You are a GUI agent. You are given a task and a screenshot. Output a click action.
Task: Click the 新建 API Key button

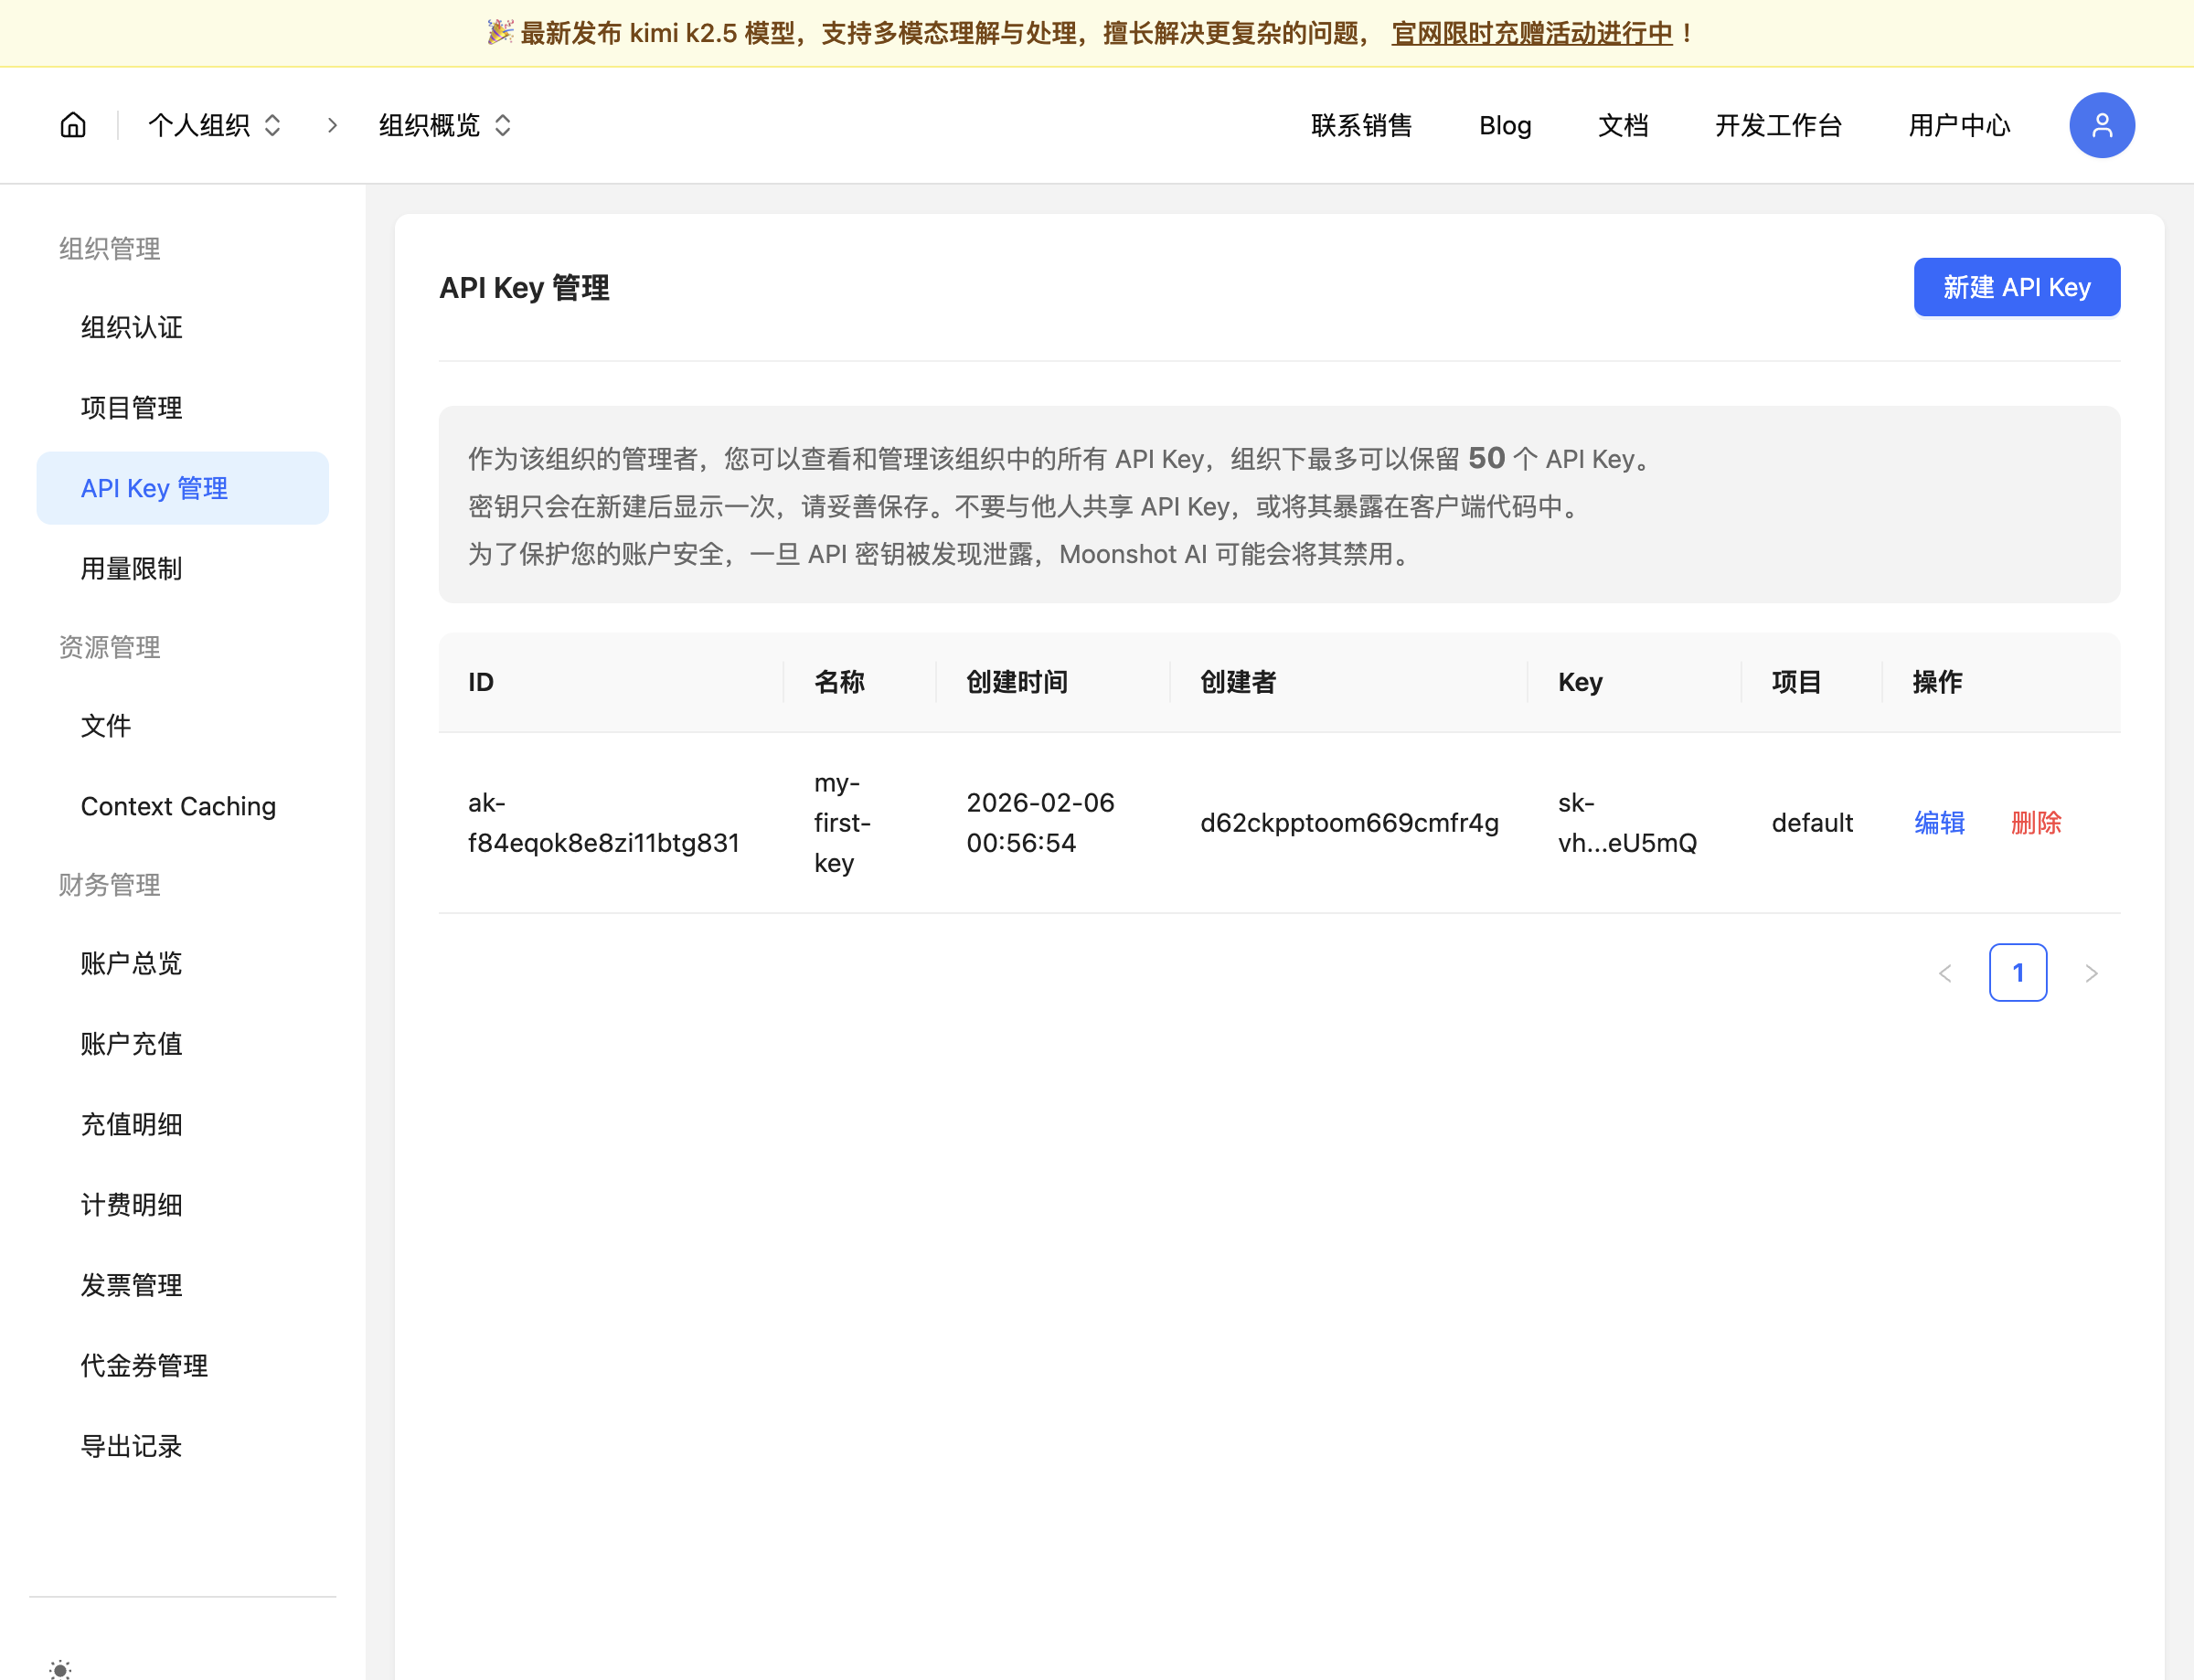[x=2016, y=287]
